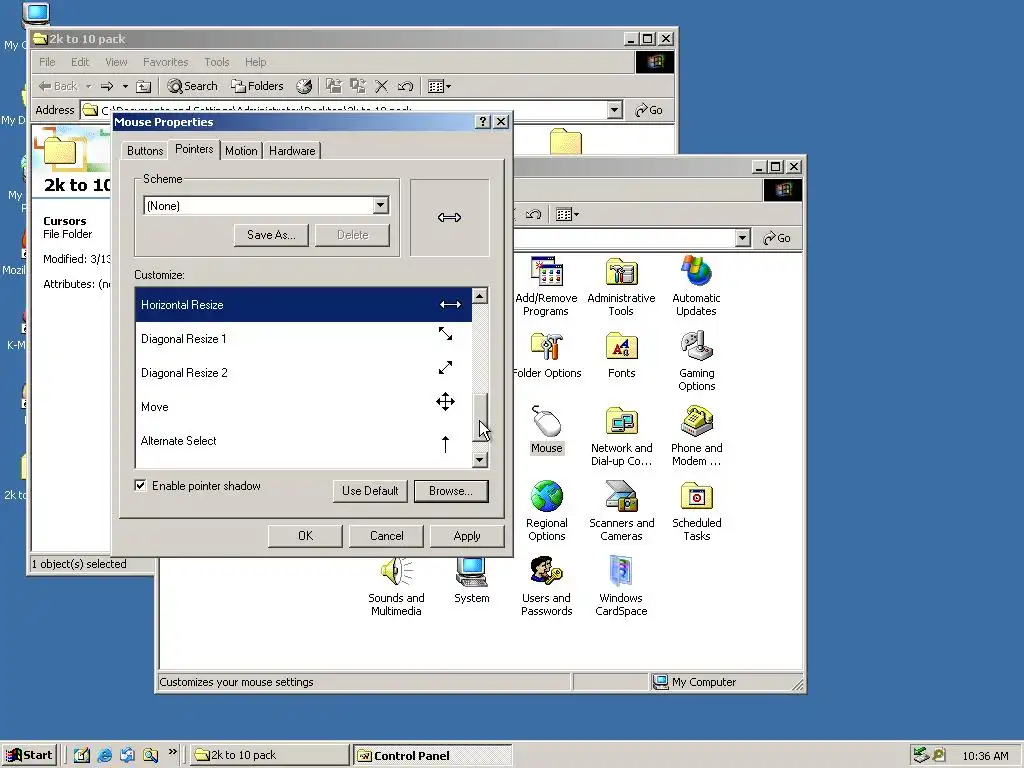Open Folder Options icon
Screen dimensions: 1024x768
pos(547,356)
